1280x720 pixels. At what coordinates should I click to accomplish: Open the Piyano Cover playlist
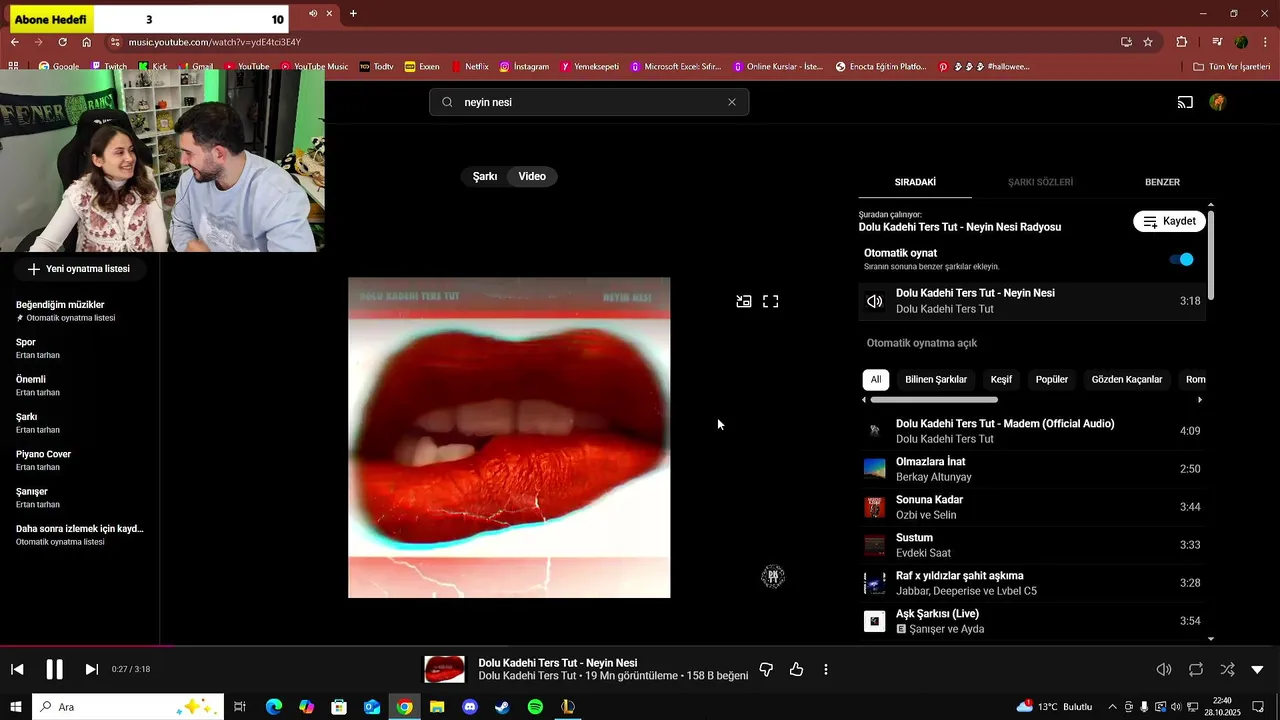pos(80,460)
